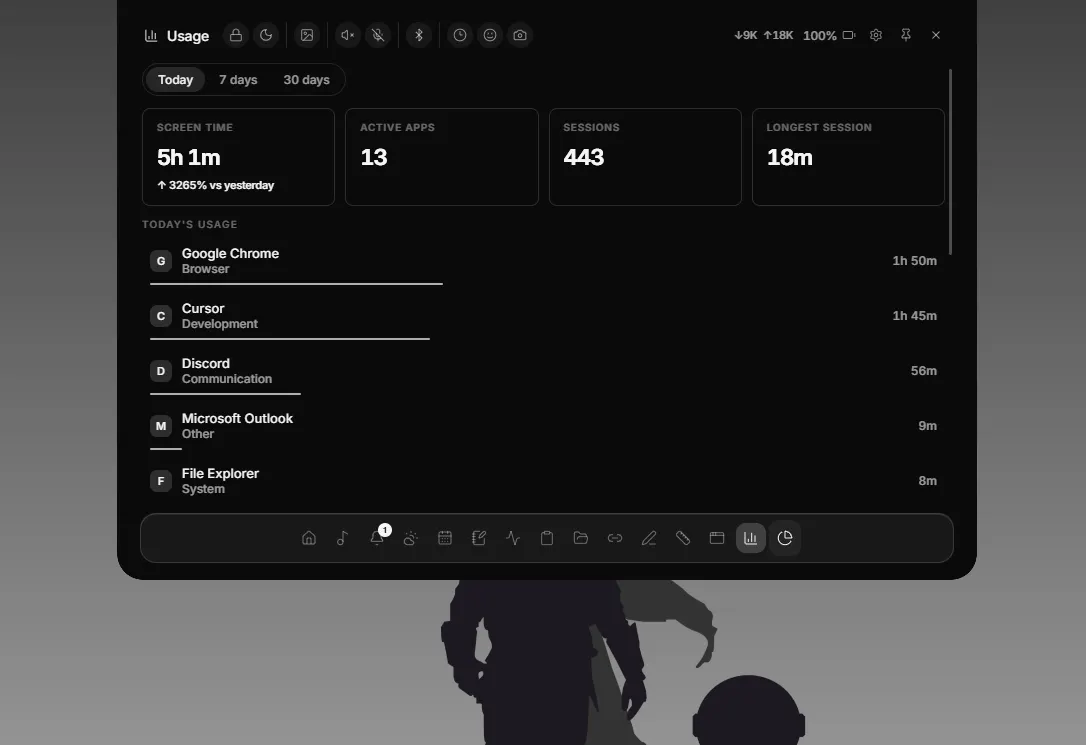Open the ruler measurement tool icon
Screen dimensions: 1086x745
pyautogui.click(x=682, y=538)
